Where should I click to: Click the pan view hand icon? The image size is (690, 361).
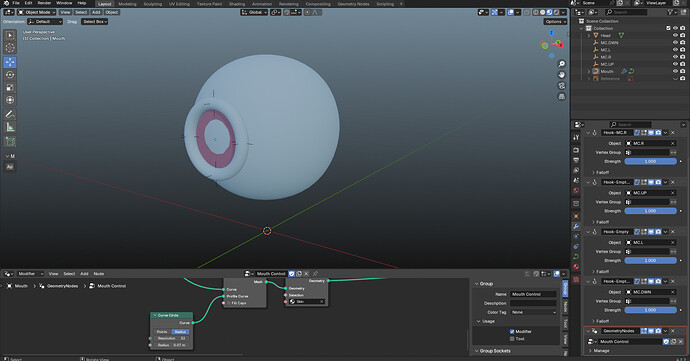point(562,75)
